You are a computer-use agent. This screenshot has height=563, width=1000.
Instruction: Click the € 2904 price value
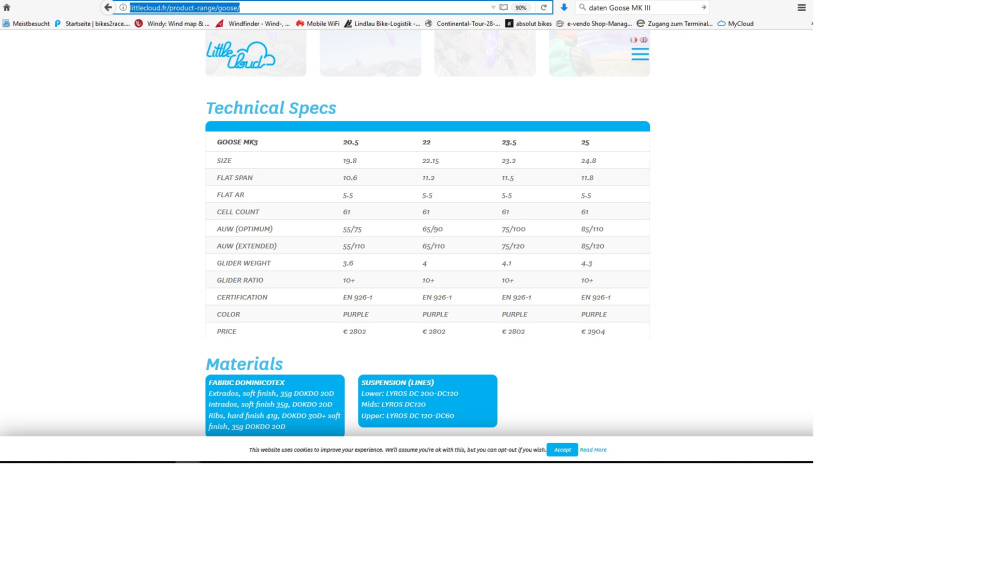point(593,332)
